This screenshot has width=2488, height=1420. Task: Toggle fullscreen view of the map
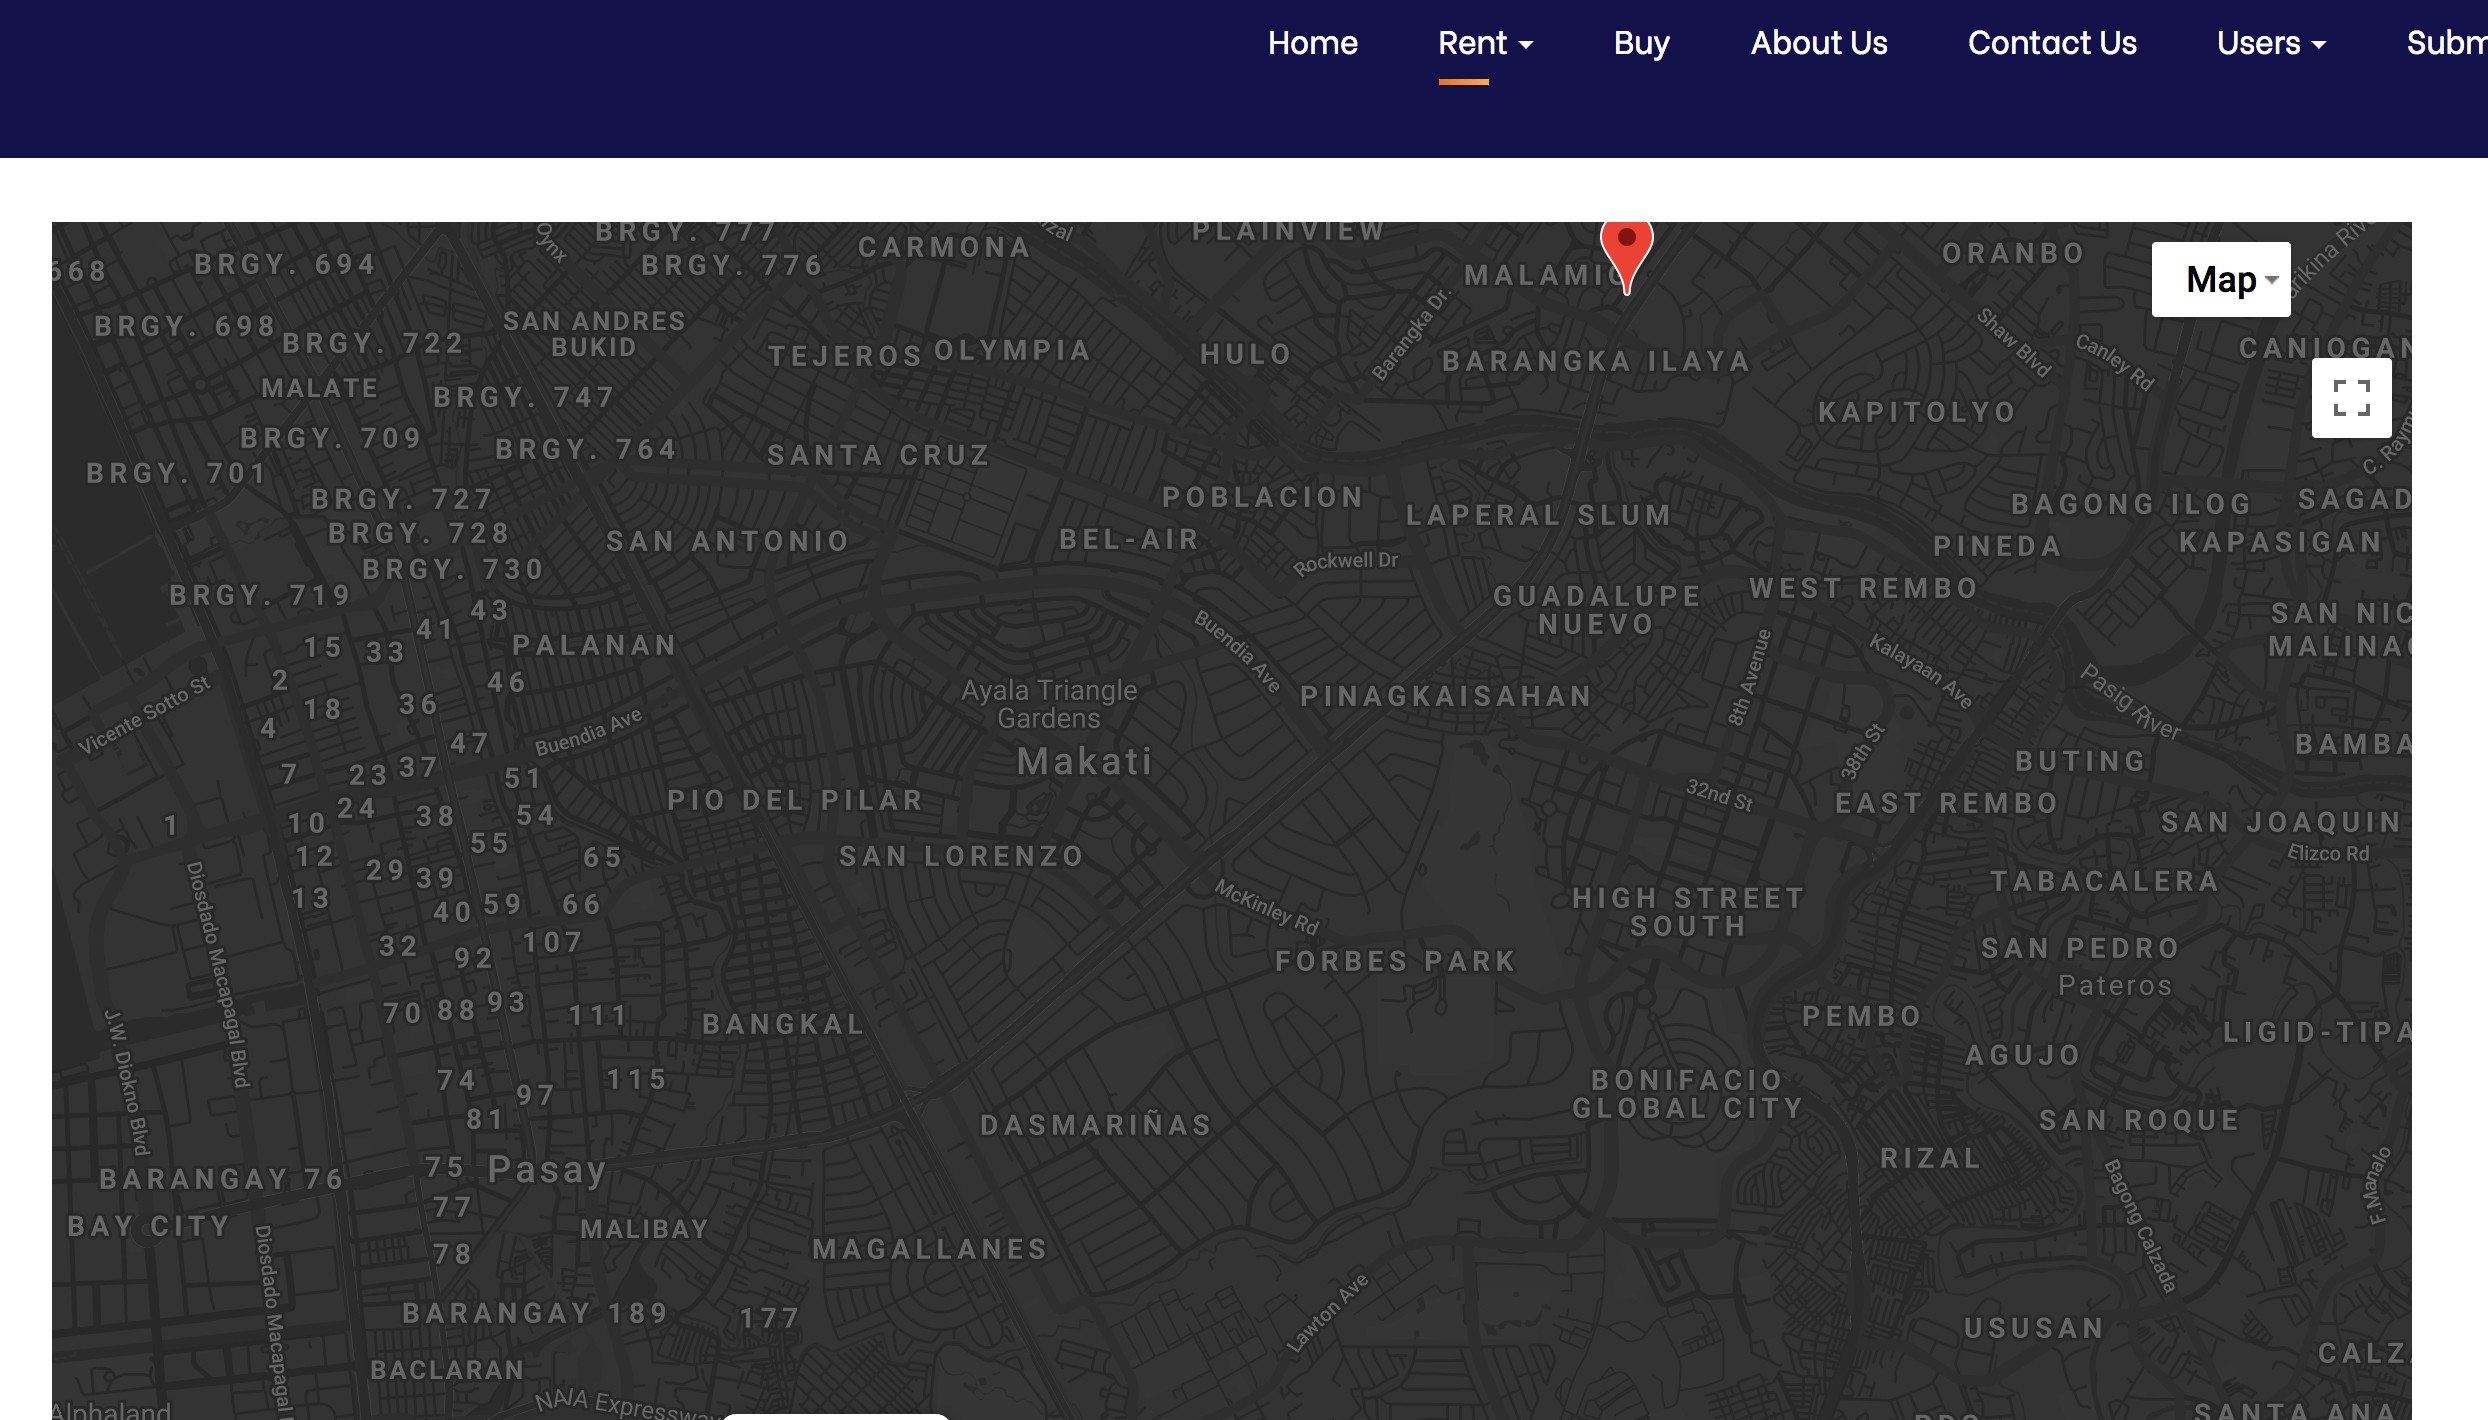tap(2351, 398)
